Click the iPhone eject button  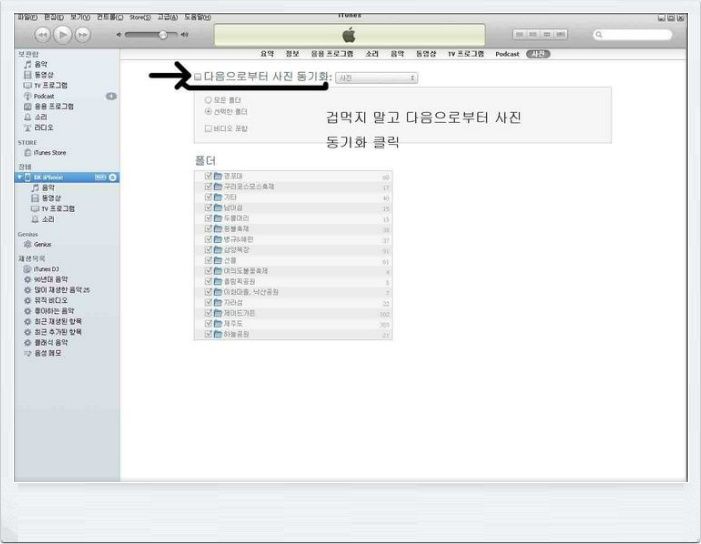tap(113, 177)
